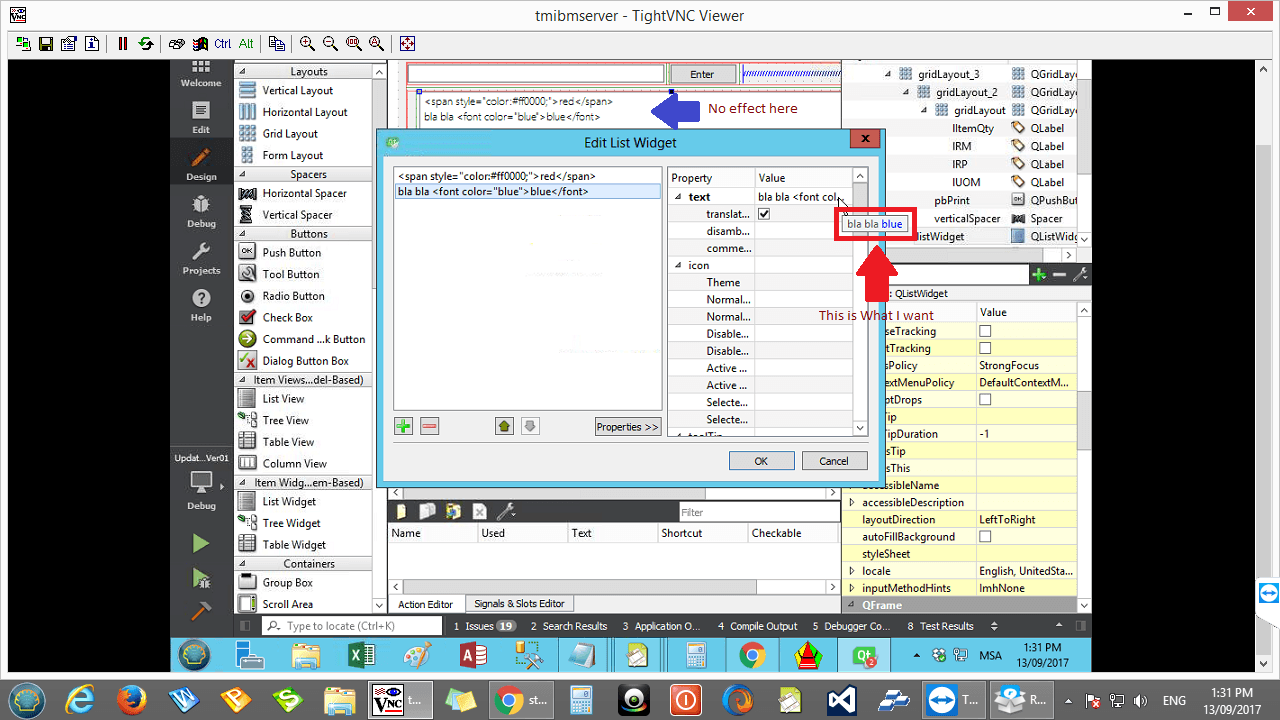Toggle the translatable checkbox
1280x720 pixels.
[x=764, y=214]
